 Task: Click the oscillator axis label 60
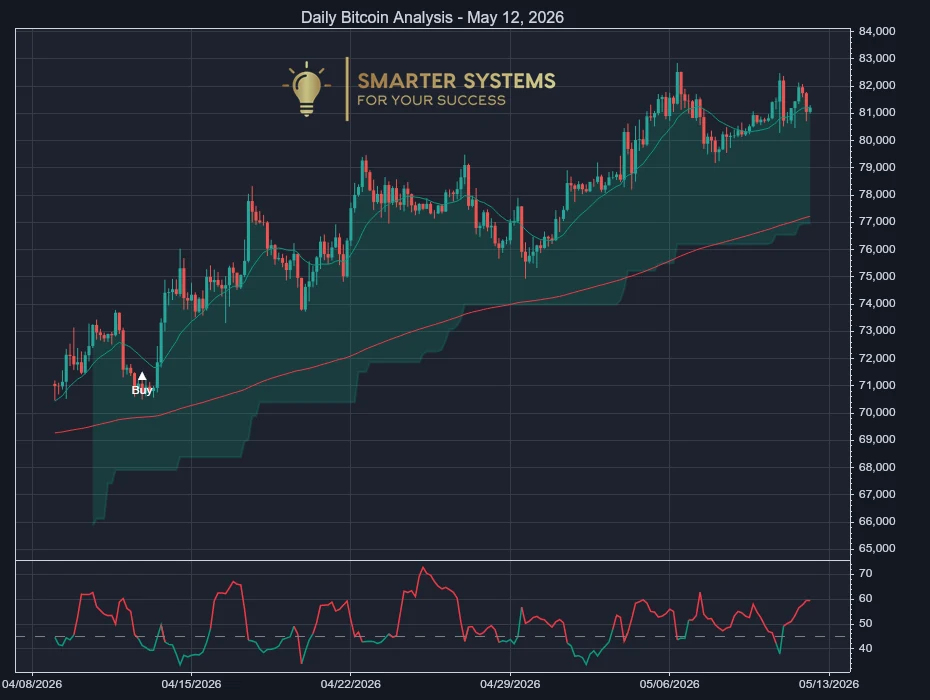point(865,598)
